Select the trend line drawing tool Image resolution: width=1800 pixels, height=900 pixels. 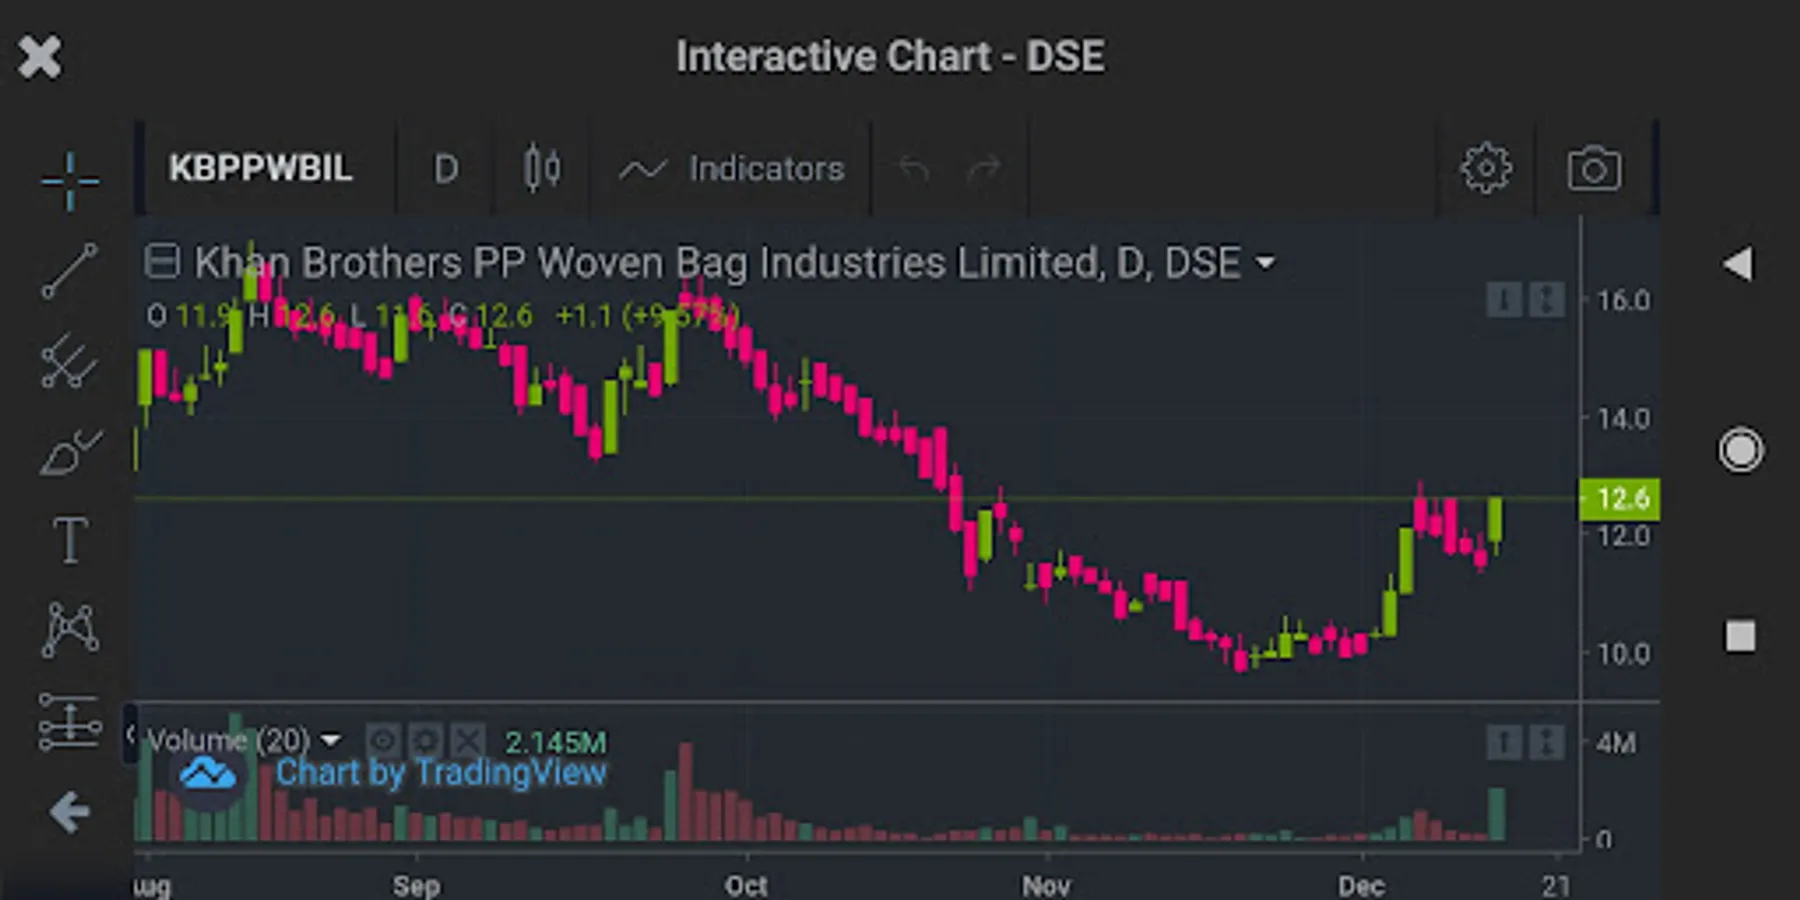click(70, 271)
